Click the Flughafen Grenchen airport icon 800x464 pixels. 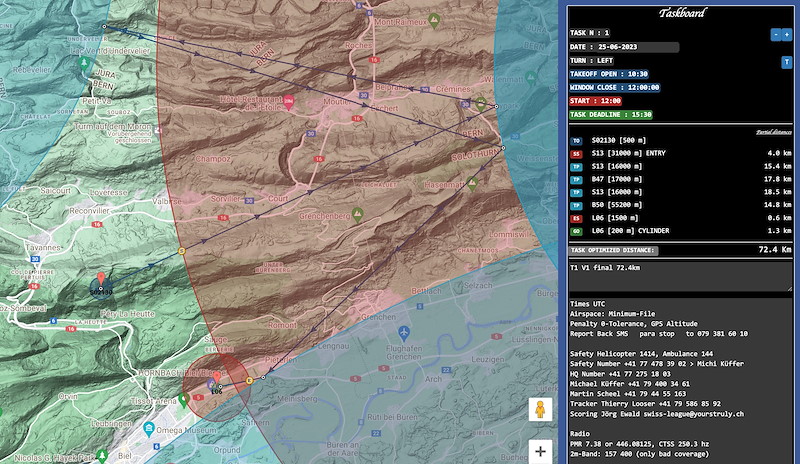click(x=403, y=332)
